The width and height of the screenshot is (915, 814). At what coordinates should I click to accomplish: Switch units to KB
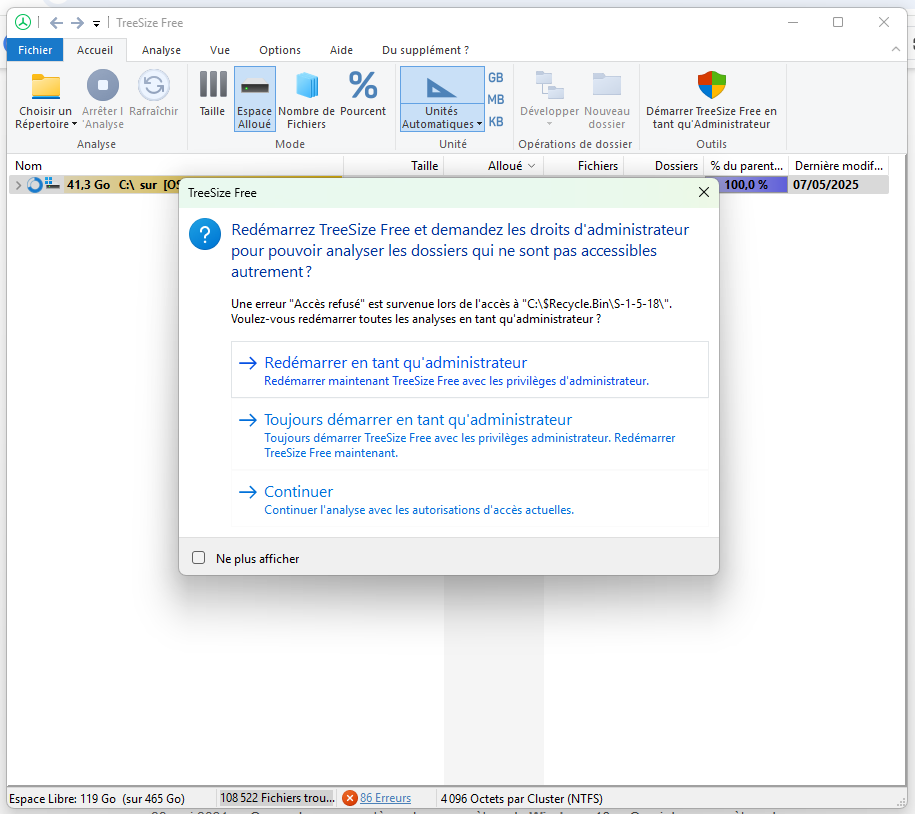pyautogui.click(x=495, y=121)
